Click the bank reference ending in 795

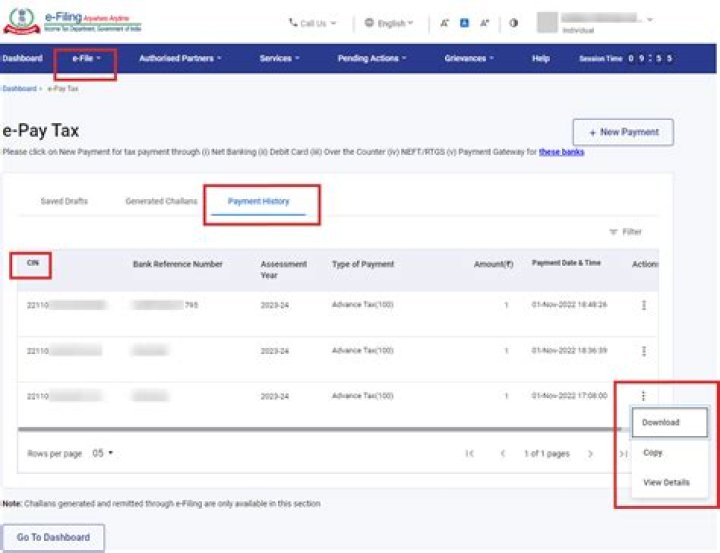(165, 305)
